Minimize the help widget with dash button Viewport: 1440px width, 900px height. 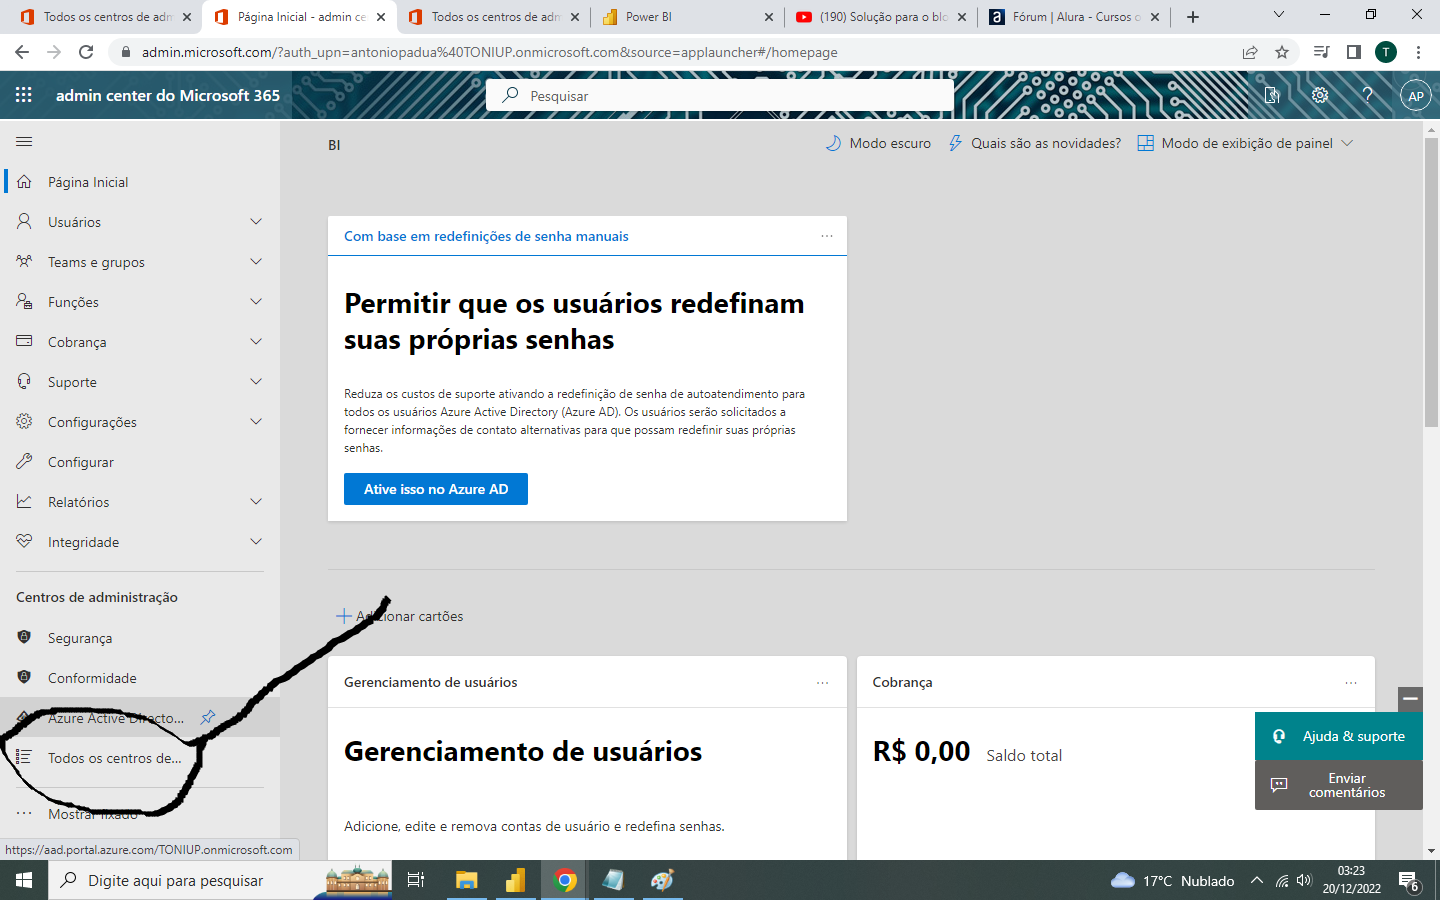tap(1410, 698)
